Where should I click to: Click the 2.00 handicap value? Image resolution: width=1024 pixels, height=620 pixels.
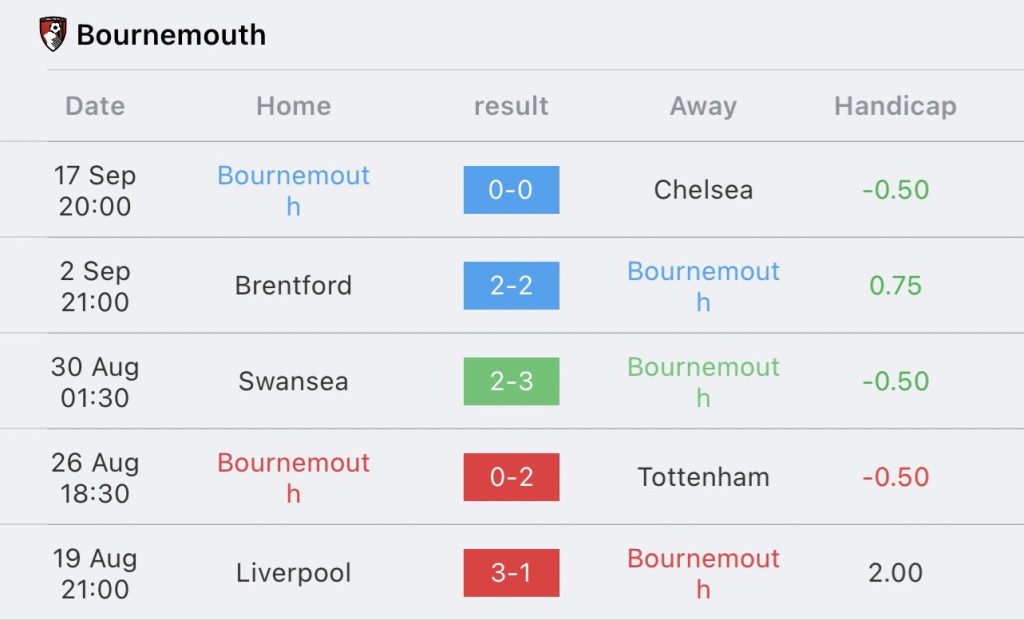tap(895, 573)
